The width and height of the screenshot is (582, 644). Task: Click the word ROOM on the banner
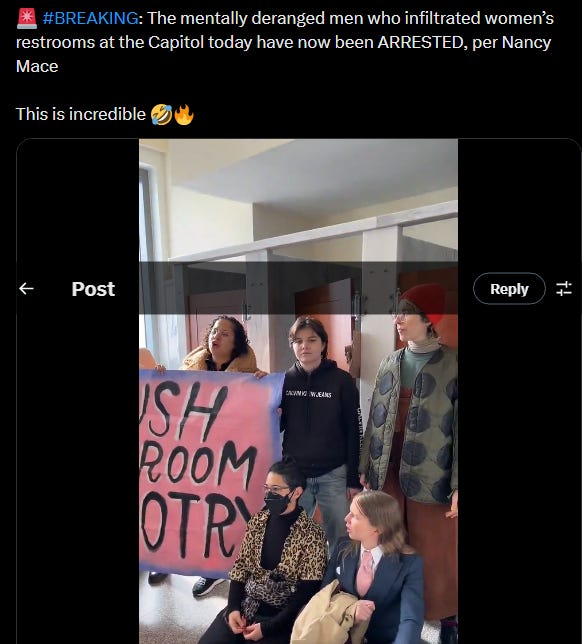(197, 462)
